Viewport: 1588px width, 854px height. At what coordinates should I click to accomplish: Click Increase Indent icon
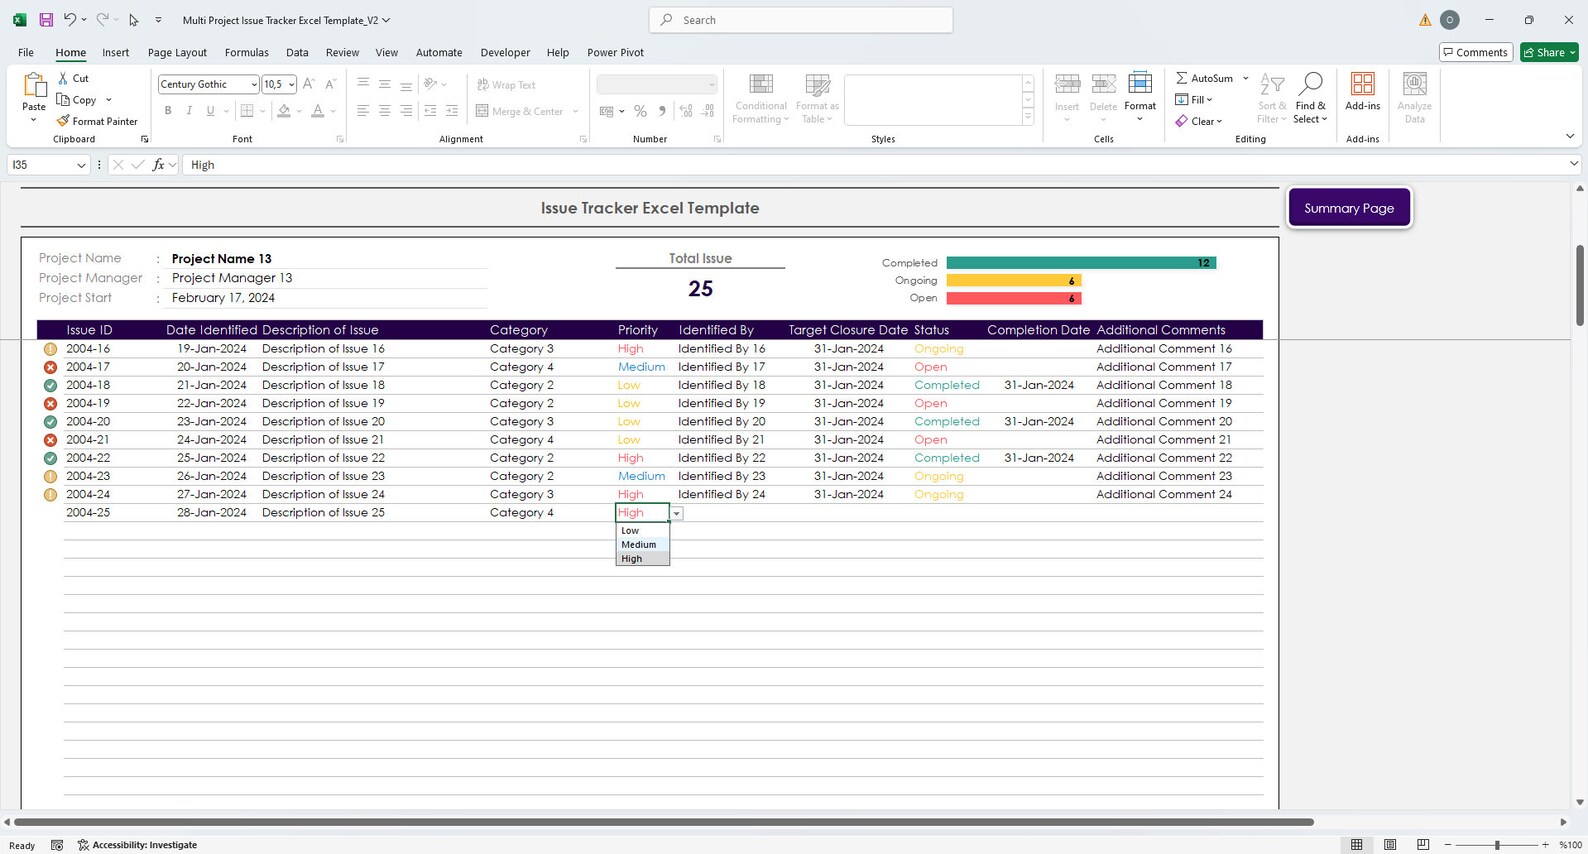click(x=452, y=111)
